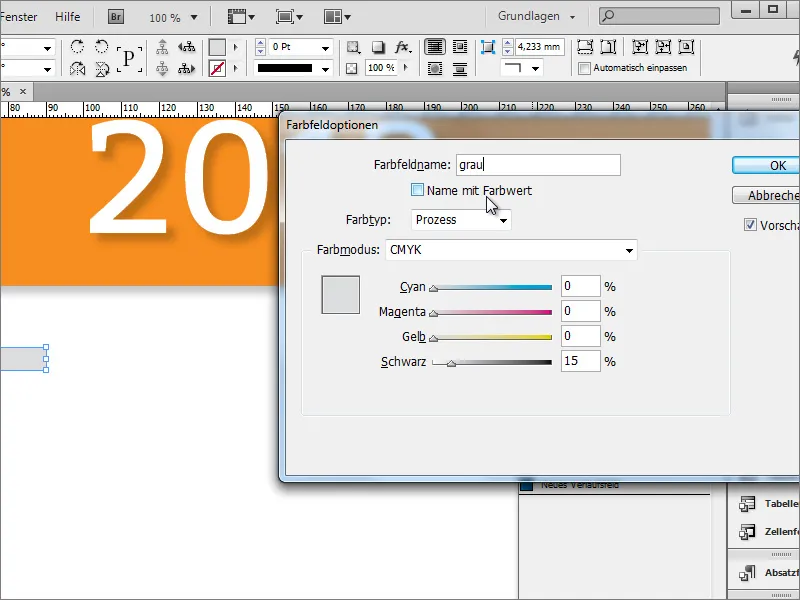Click the fill color swatch in toolbar
Viewport: 800px width, 600px height.
click(217, 47)
